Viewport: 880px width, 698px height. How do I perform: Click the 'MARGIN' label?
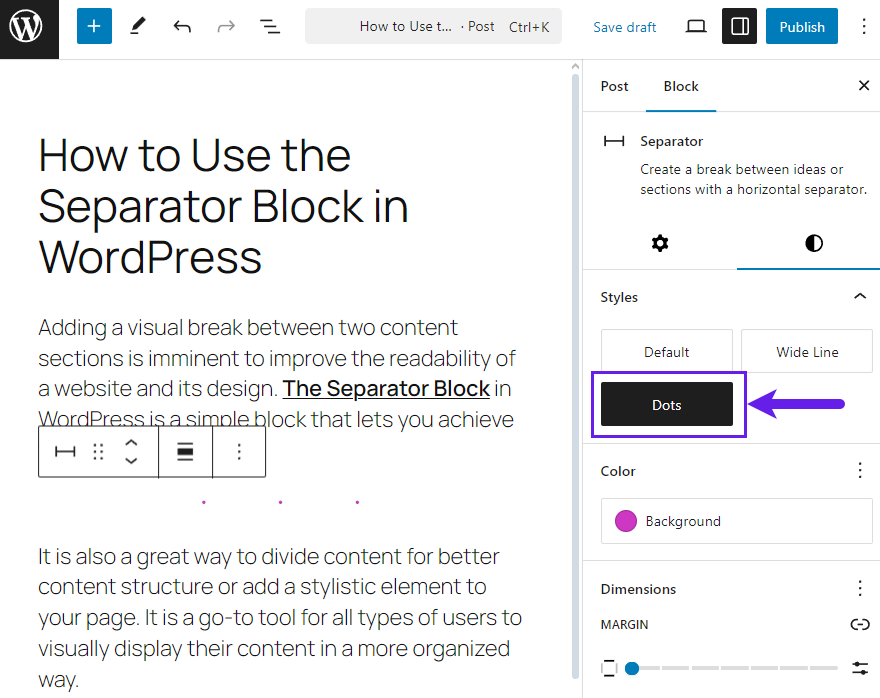624,624
